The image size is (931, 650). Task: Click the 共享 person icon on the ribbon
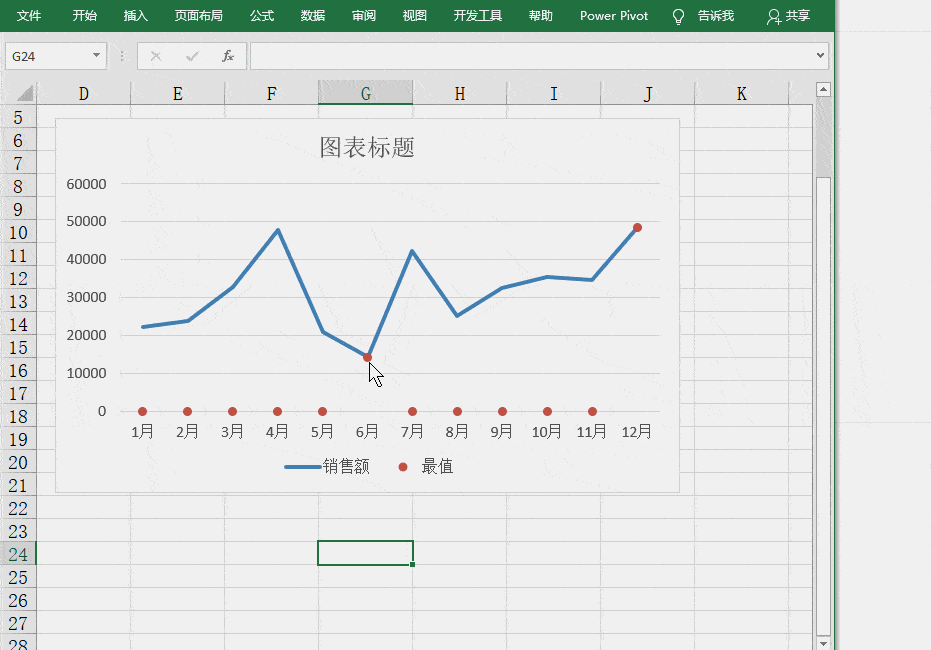(x=774, y=16)
